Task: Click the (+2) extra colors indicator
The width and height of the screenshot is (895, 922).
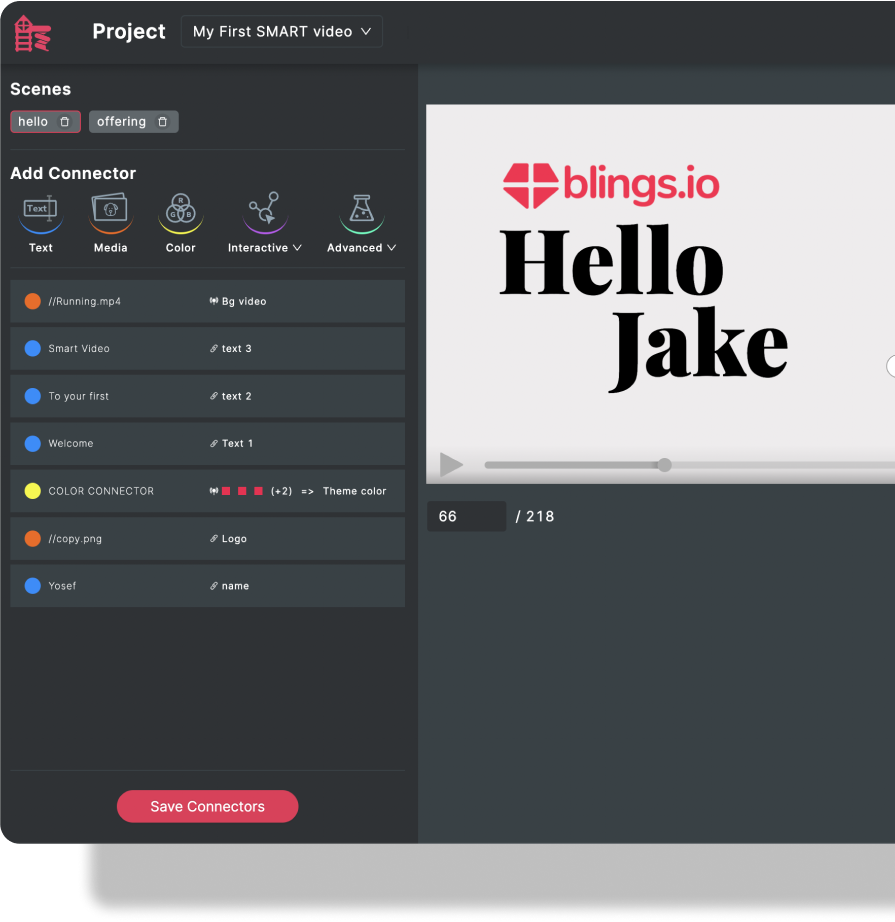Action: [282, 490]
